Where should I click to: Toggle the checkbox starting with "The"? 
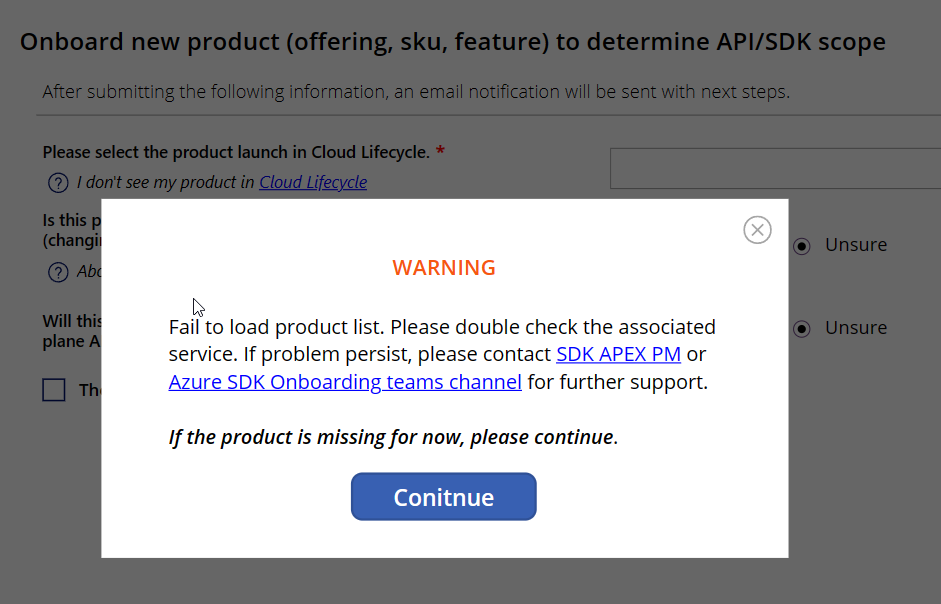(53, 389)
